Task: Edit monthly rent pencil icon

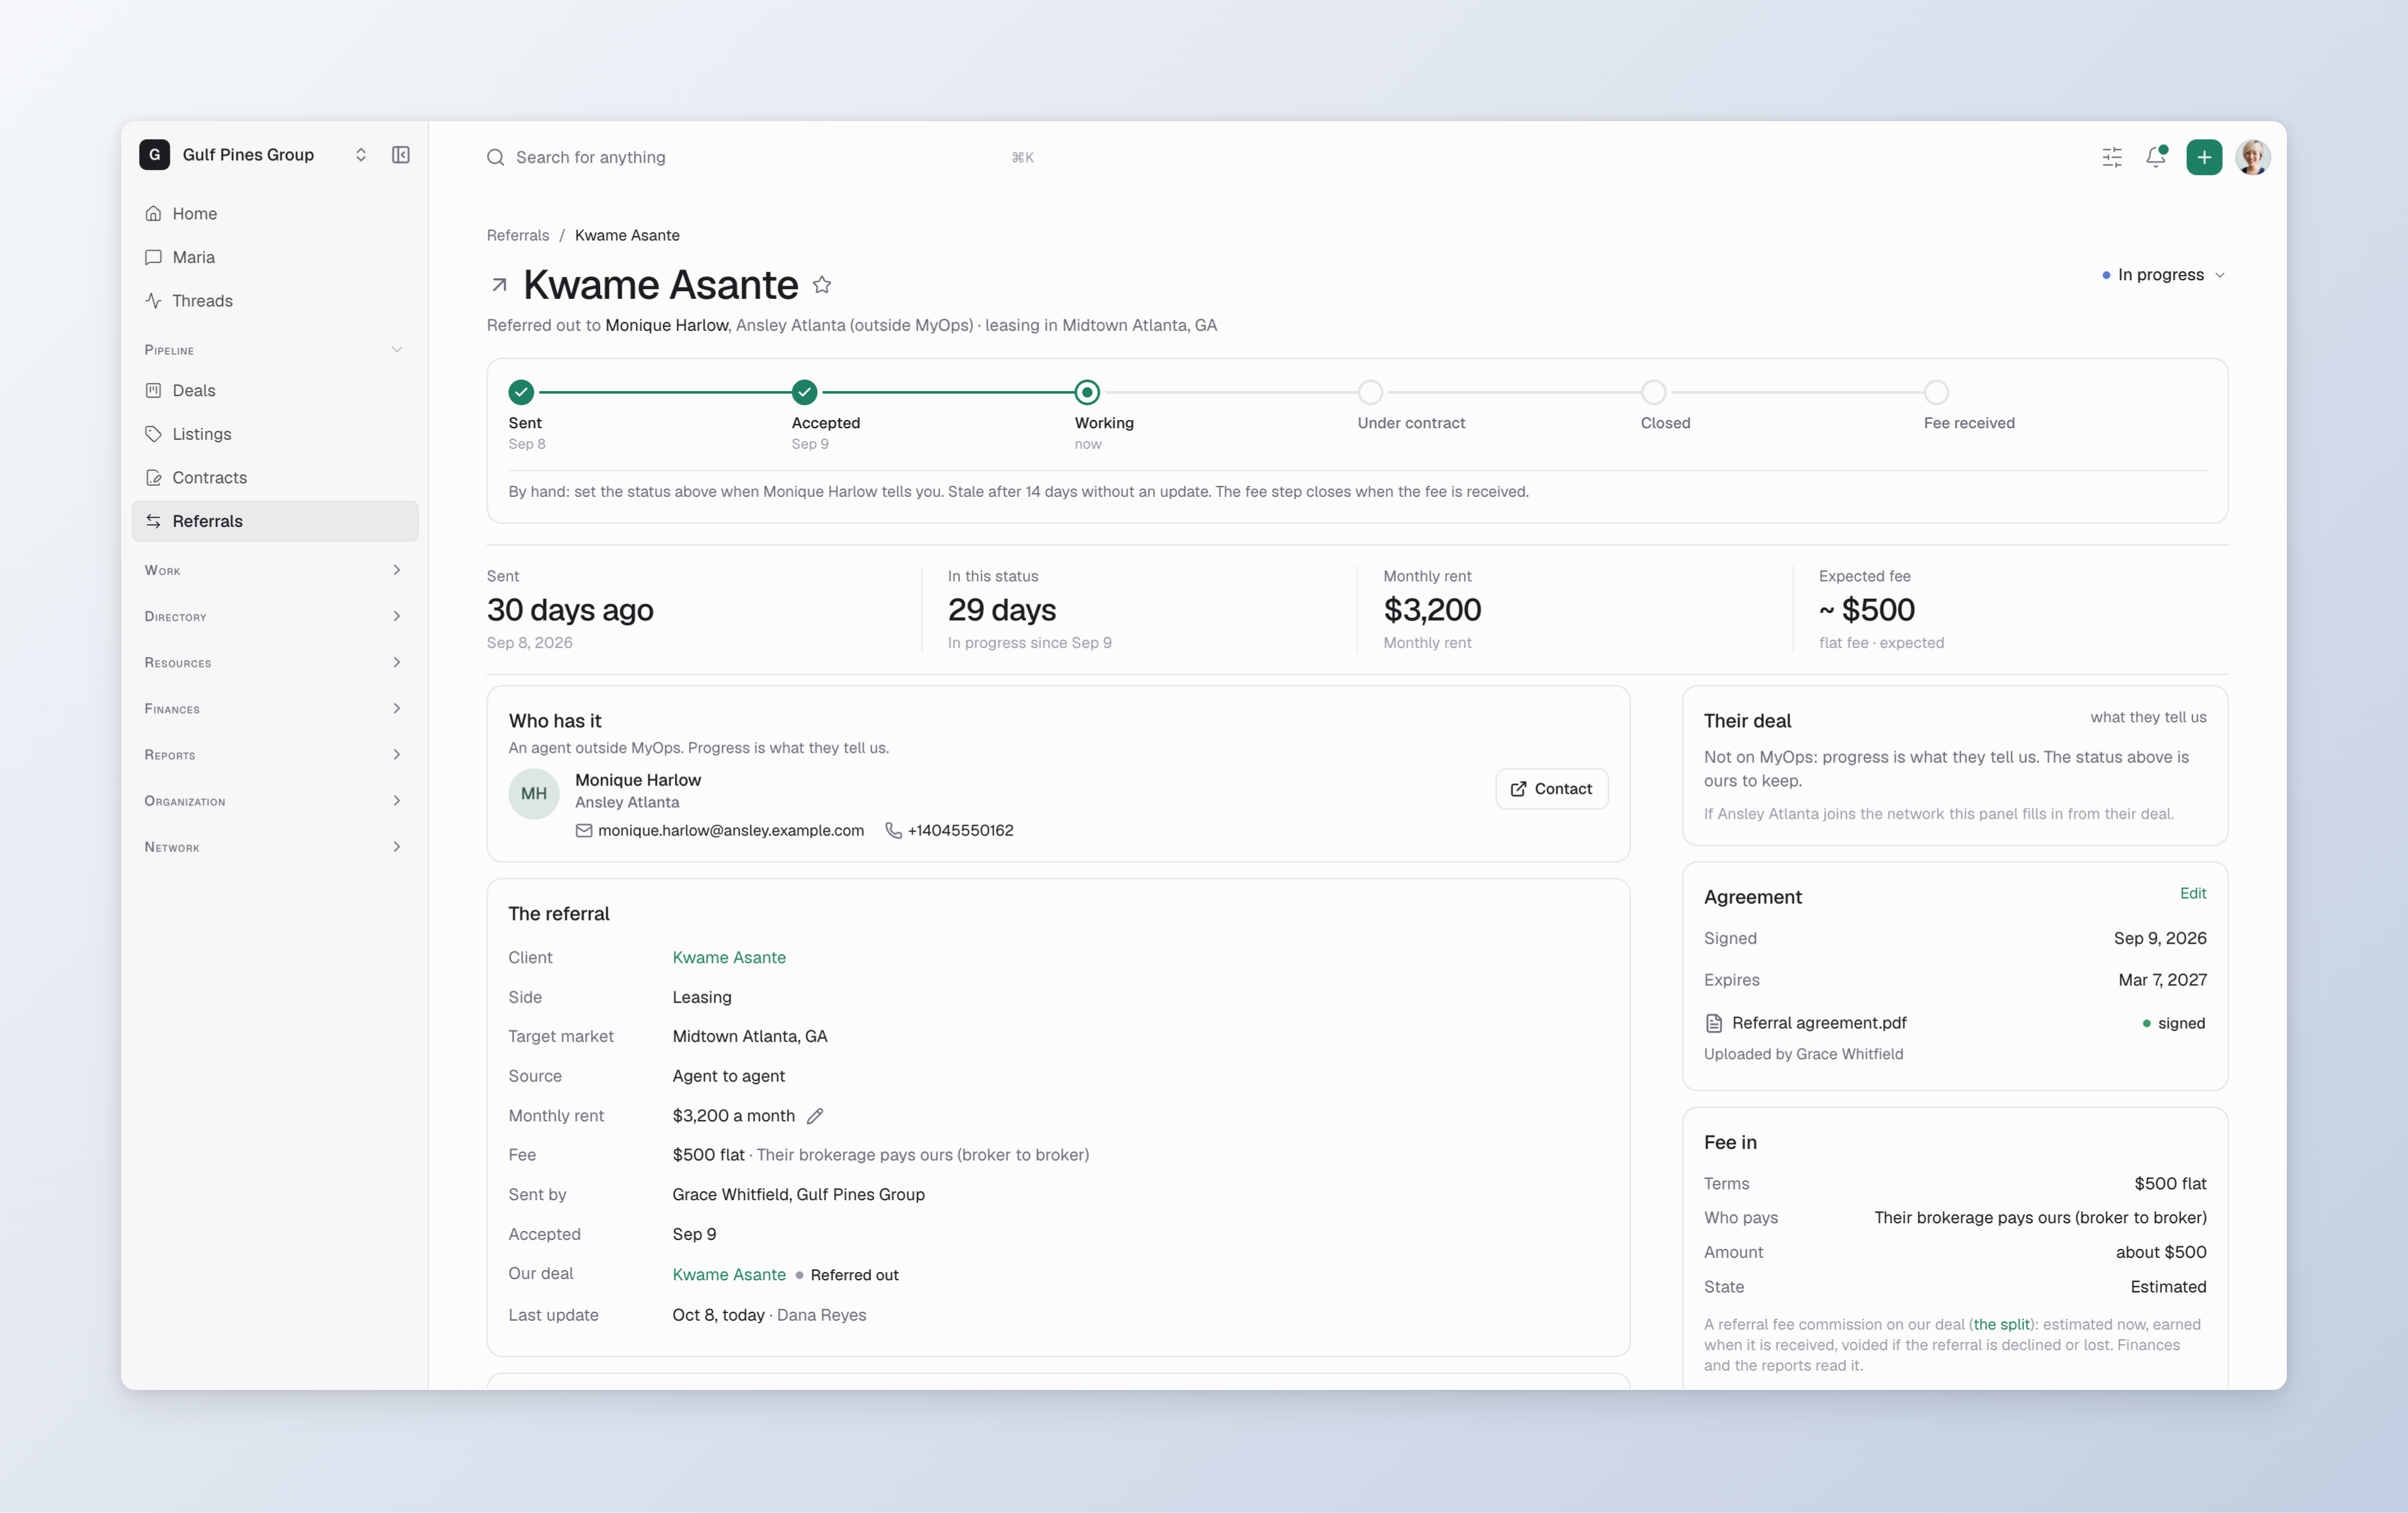Action: (x=815, y=1116)
